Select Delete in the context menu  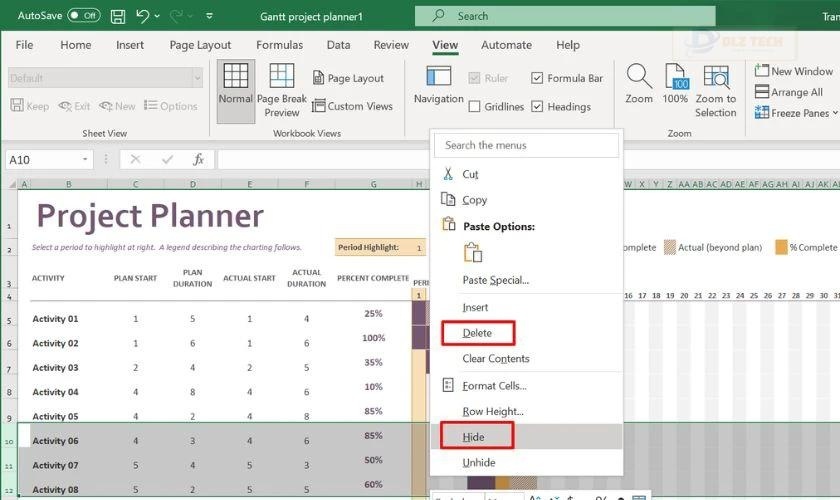[477, 333]
